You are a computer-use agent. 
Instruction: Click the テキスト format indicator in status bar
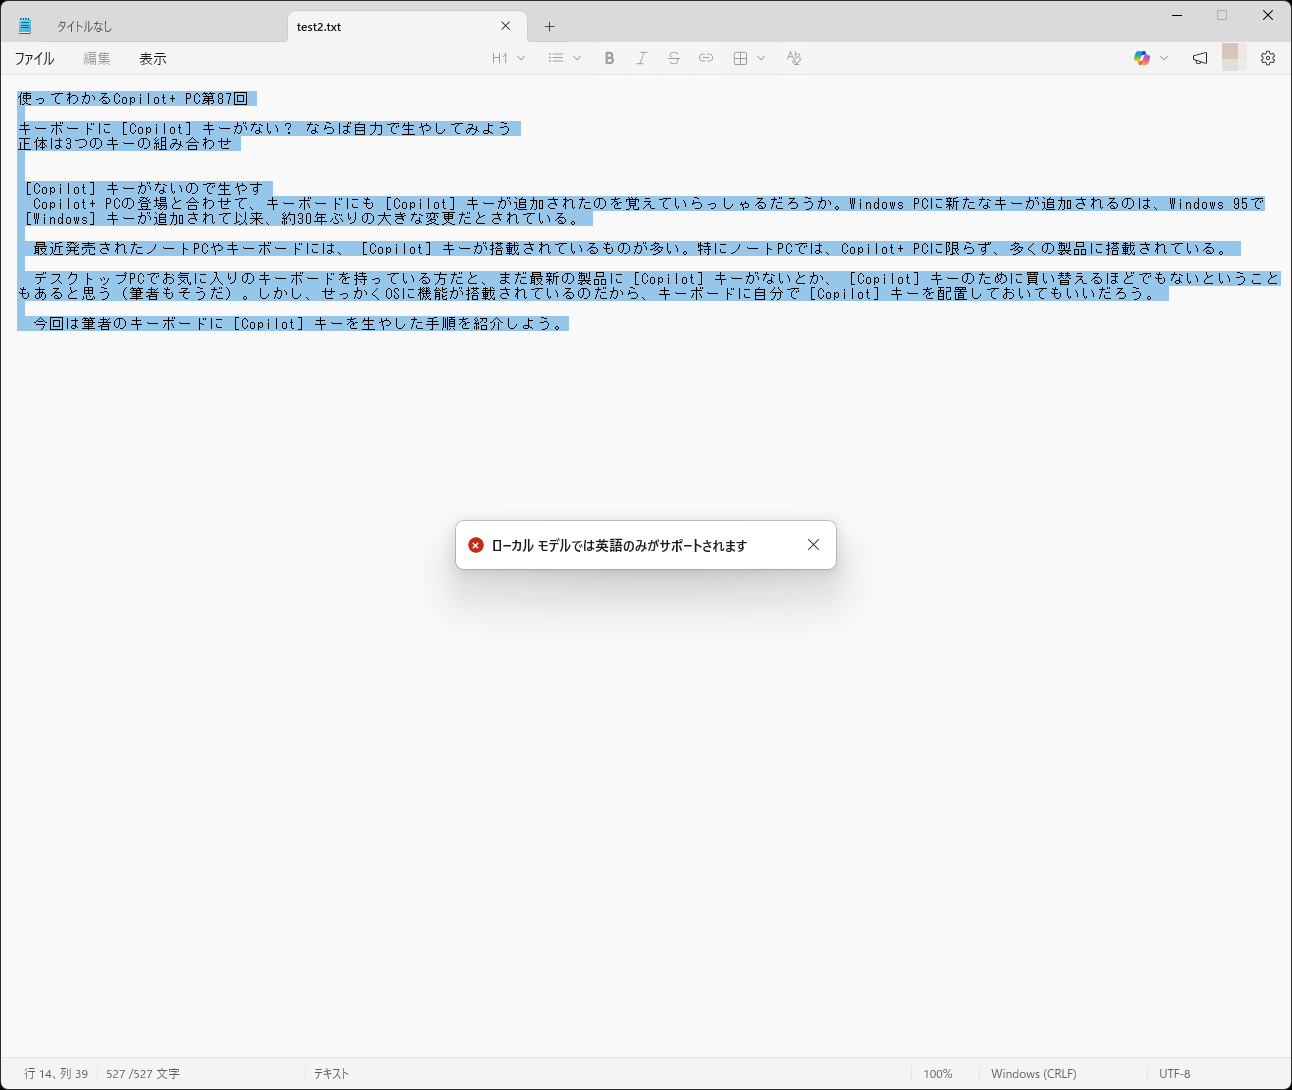point(332,1074)
